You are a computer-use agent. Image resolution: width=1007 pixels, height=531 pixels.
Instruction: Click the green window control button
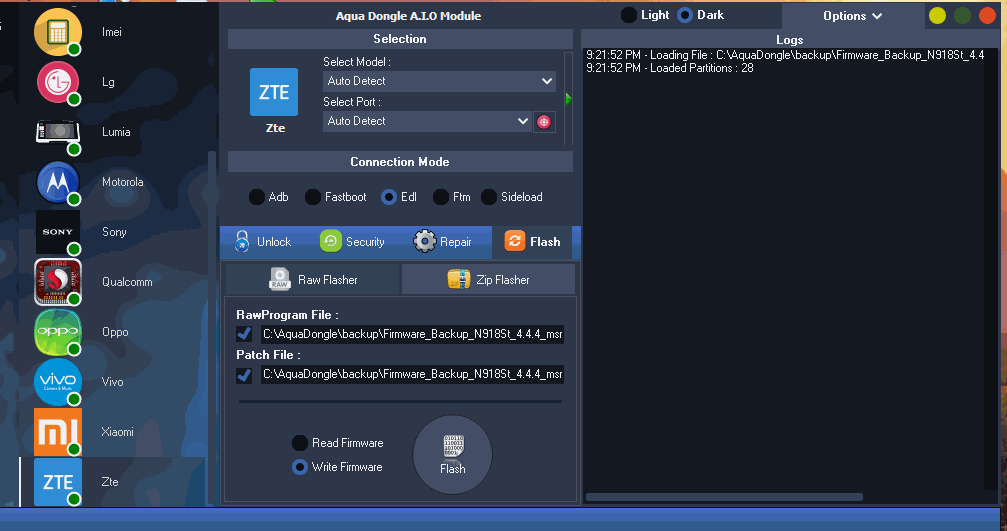coord(962,15)
